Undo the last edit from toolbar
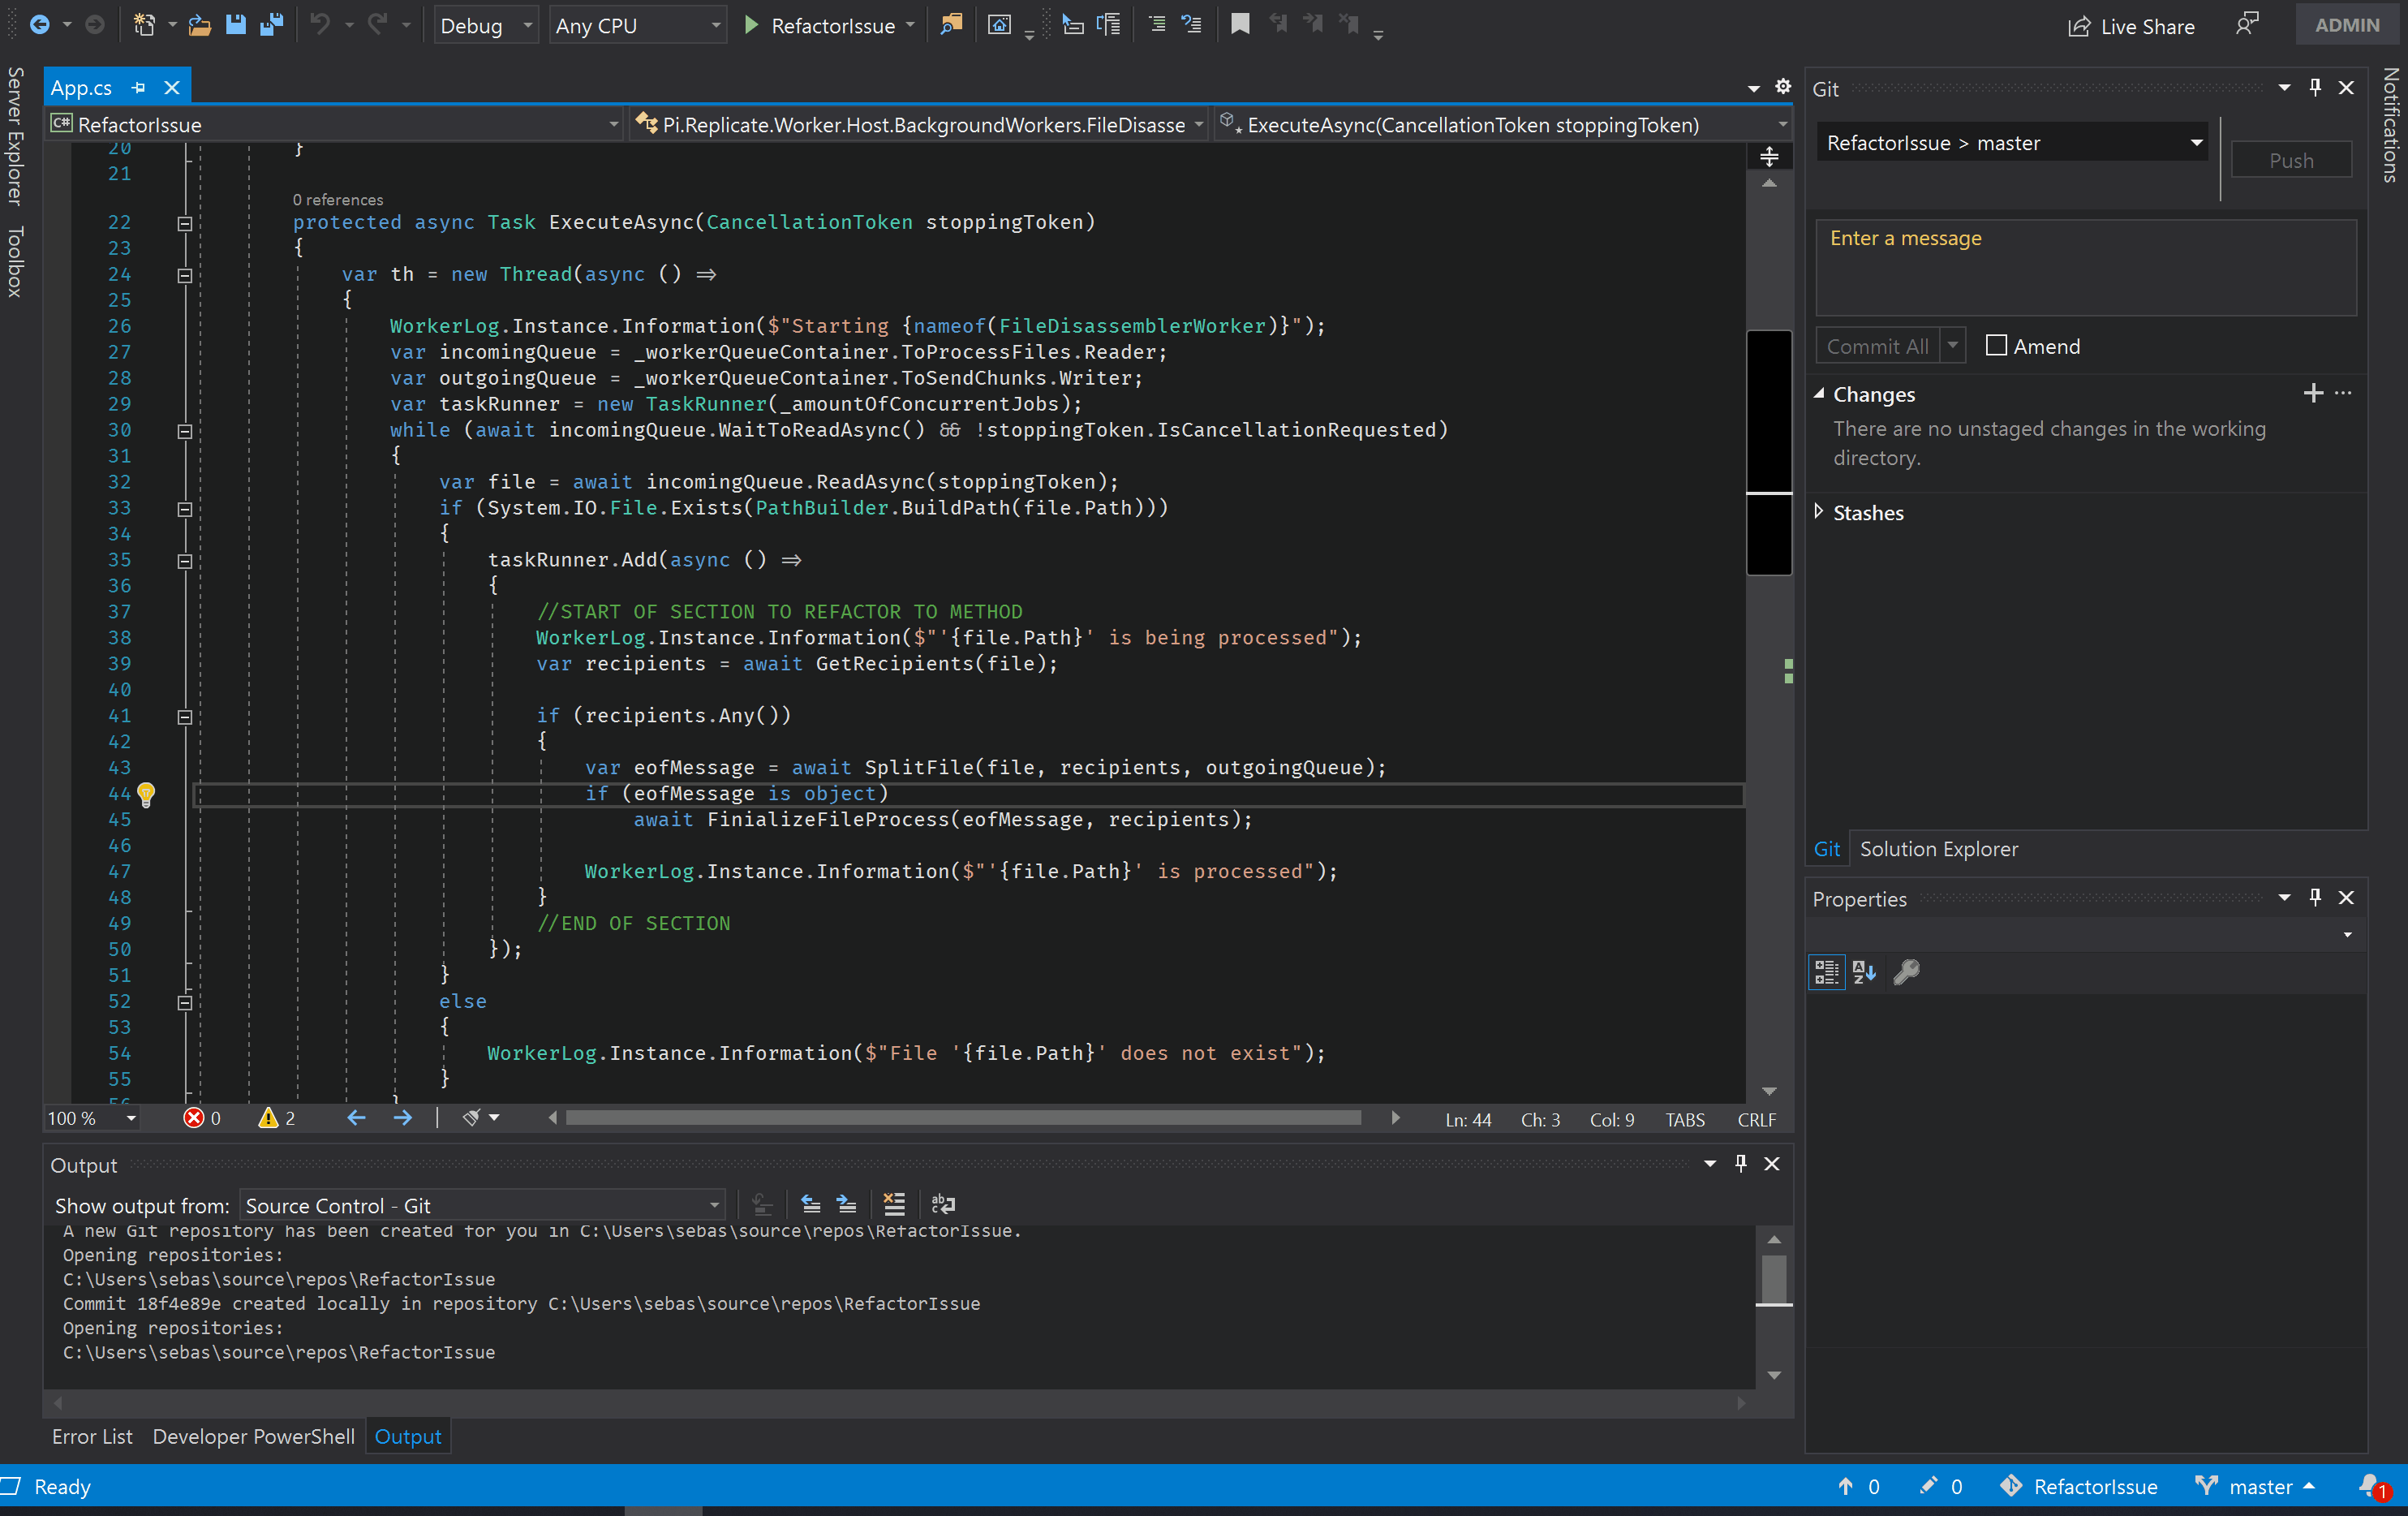 click(320, 25)
